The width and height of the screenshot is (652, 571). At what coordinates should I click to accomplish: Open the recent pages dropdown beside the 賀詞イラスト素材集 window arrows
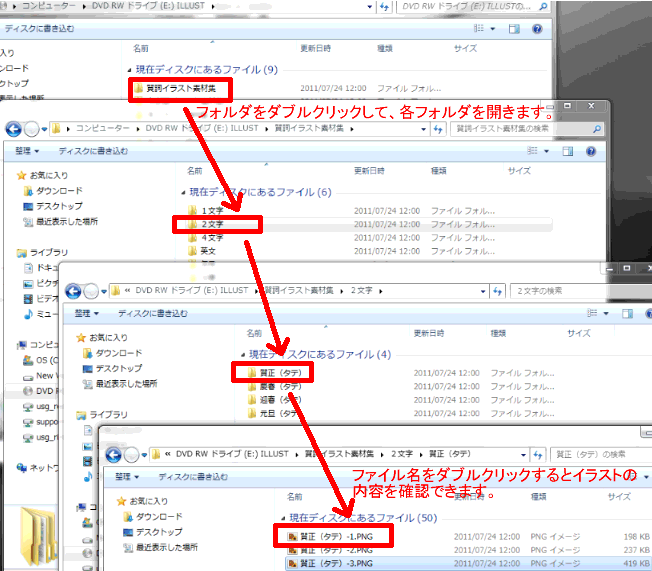44,130
